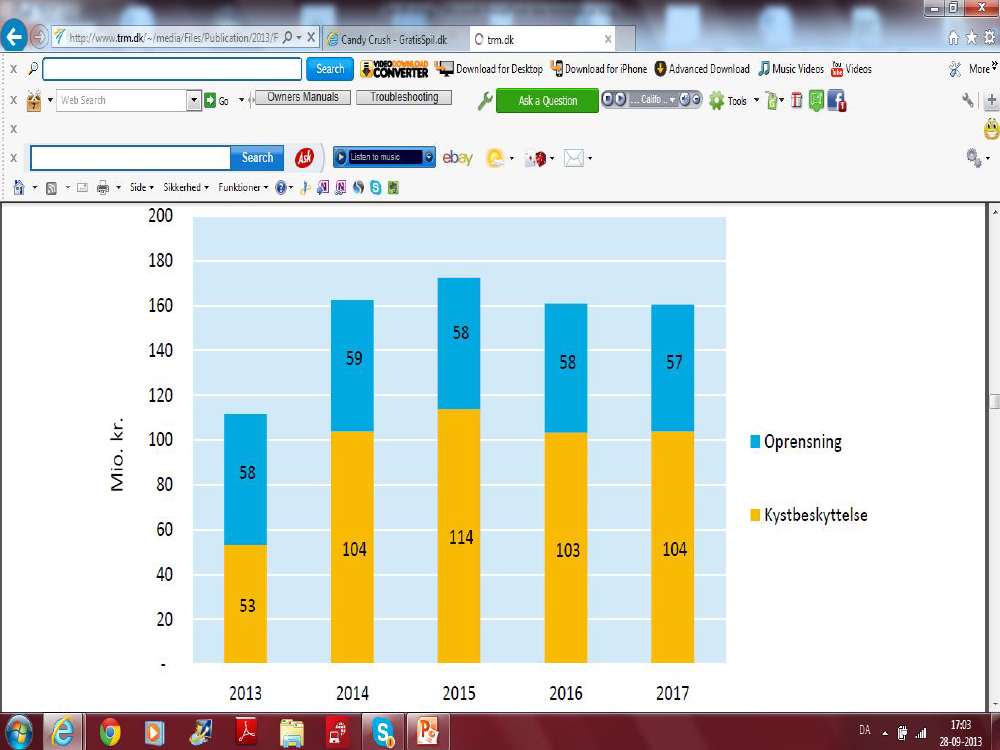Viewport: 1000px width, 750px height.
Task: Open the browser Favorites star icon
Action: [x=971, y=38]
